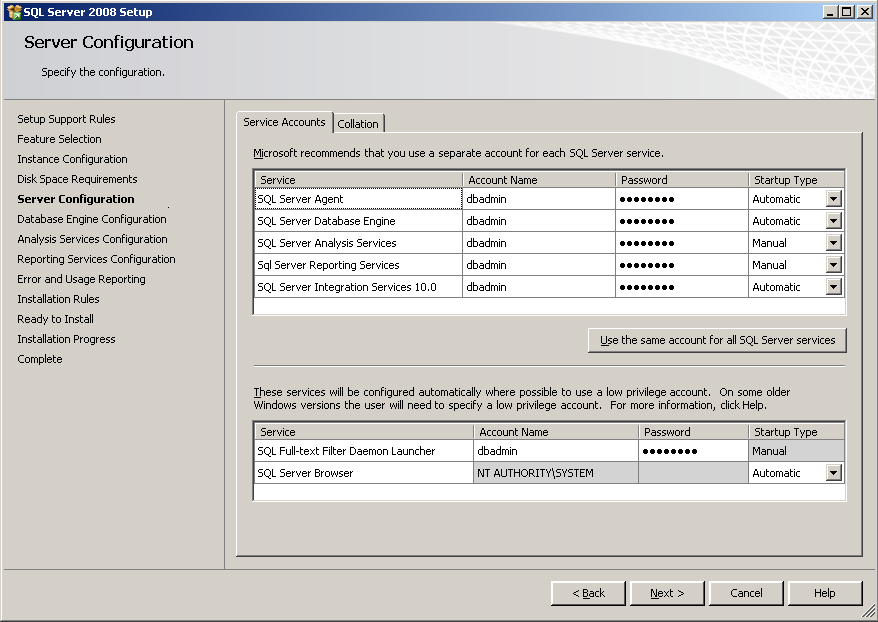Cancel the SQL Server setup
The height and width of the screenshot is (622, 878).
point(746,593)
